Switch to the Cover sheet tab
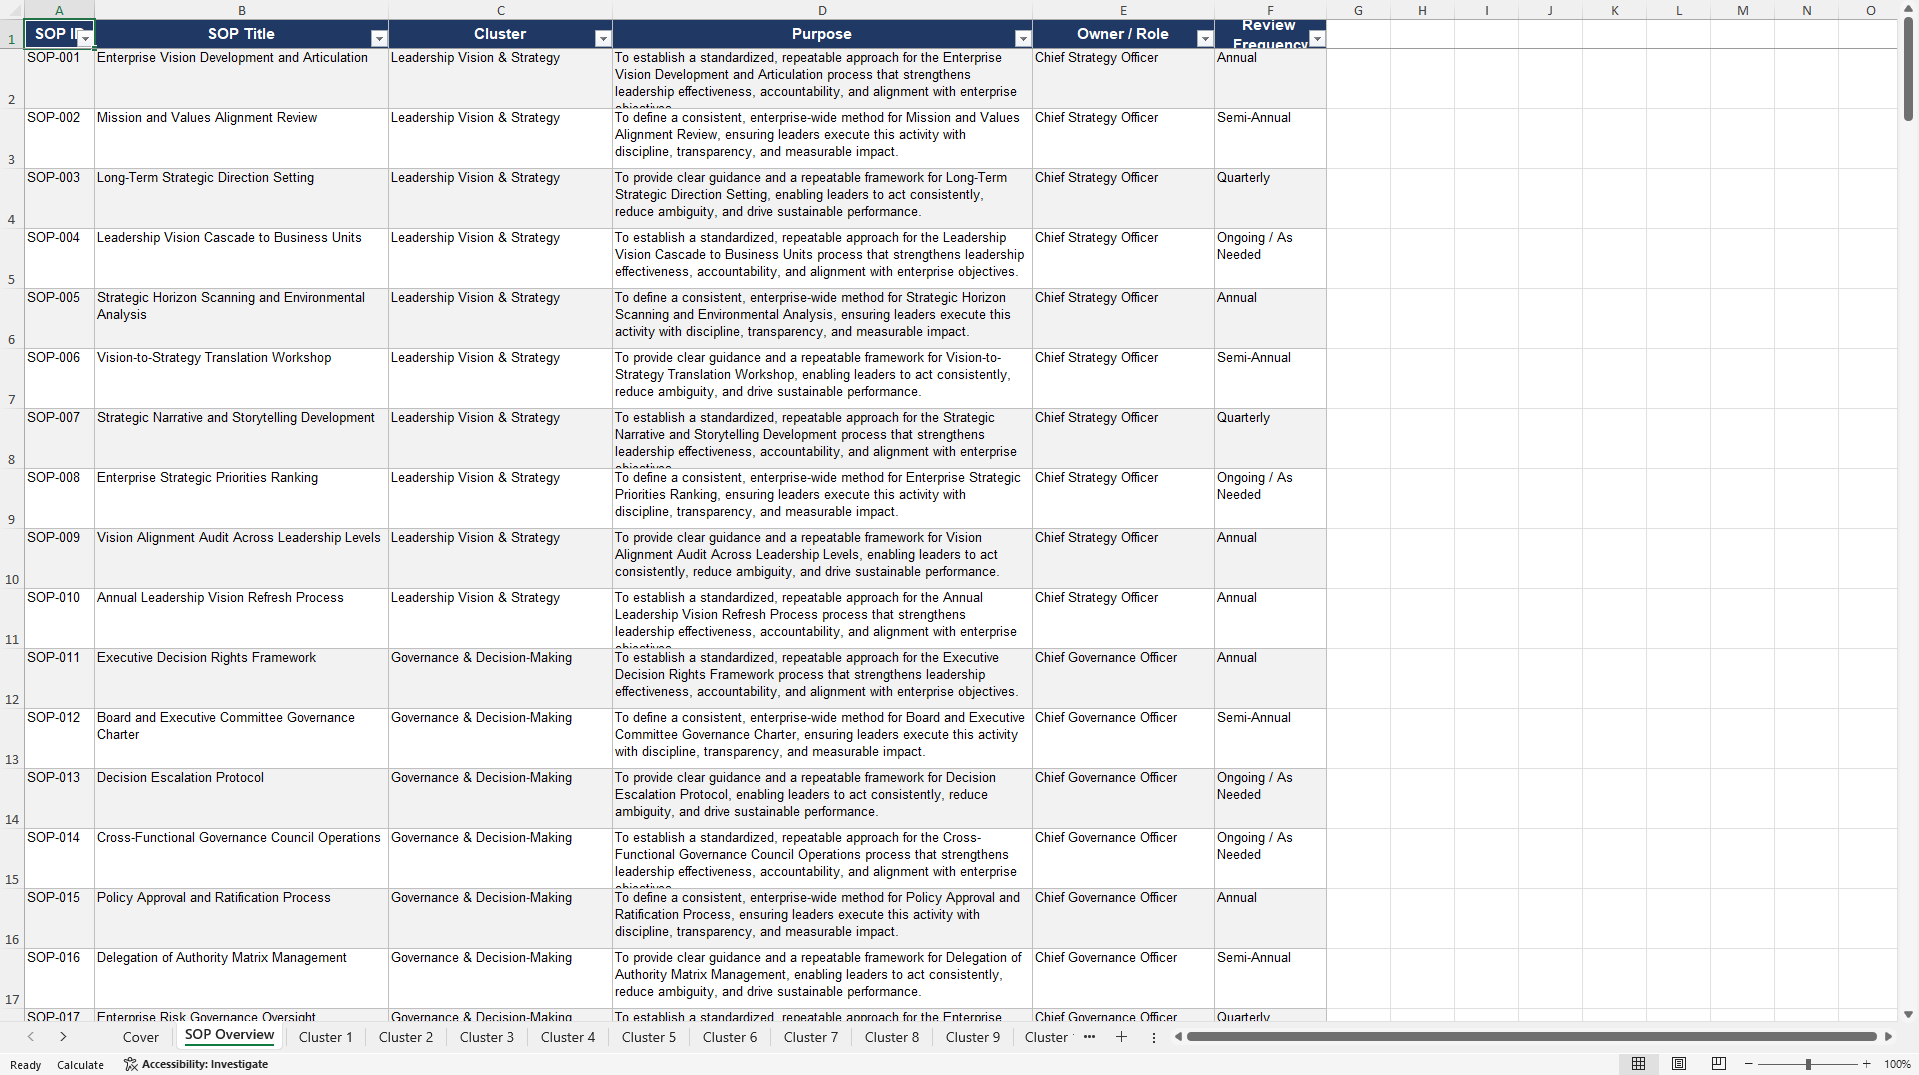 (x=141, y=1037)
